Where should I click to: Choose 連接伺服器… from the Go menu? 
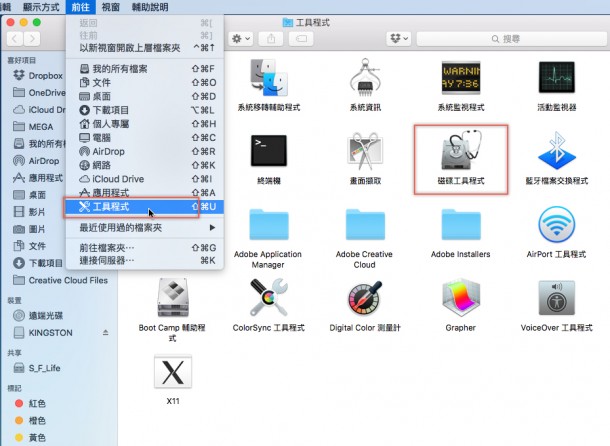145,260
